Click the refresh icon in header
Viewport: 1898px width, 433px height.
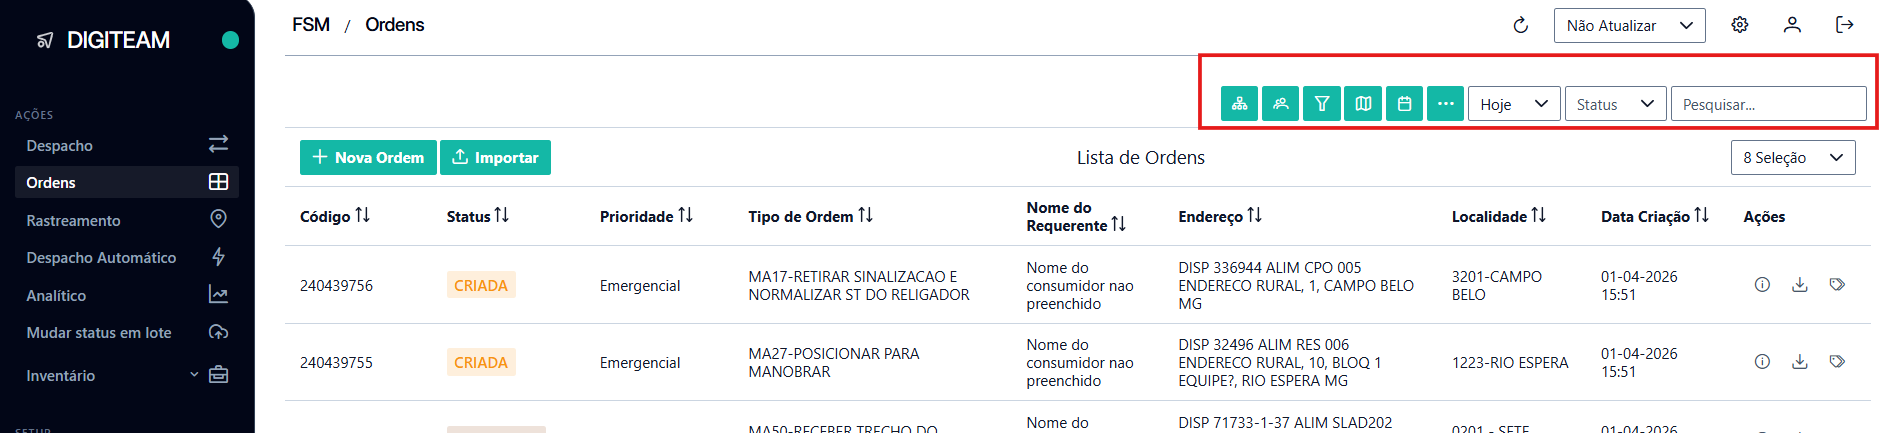coord(1521,26)
